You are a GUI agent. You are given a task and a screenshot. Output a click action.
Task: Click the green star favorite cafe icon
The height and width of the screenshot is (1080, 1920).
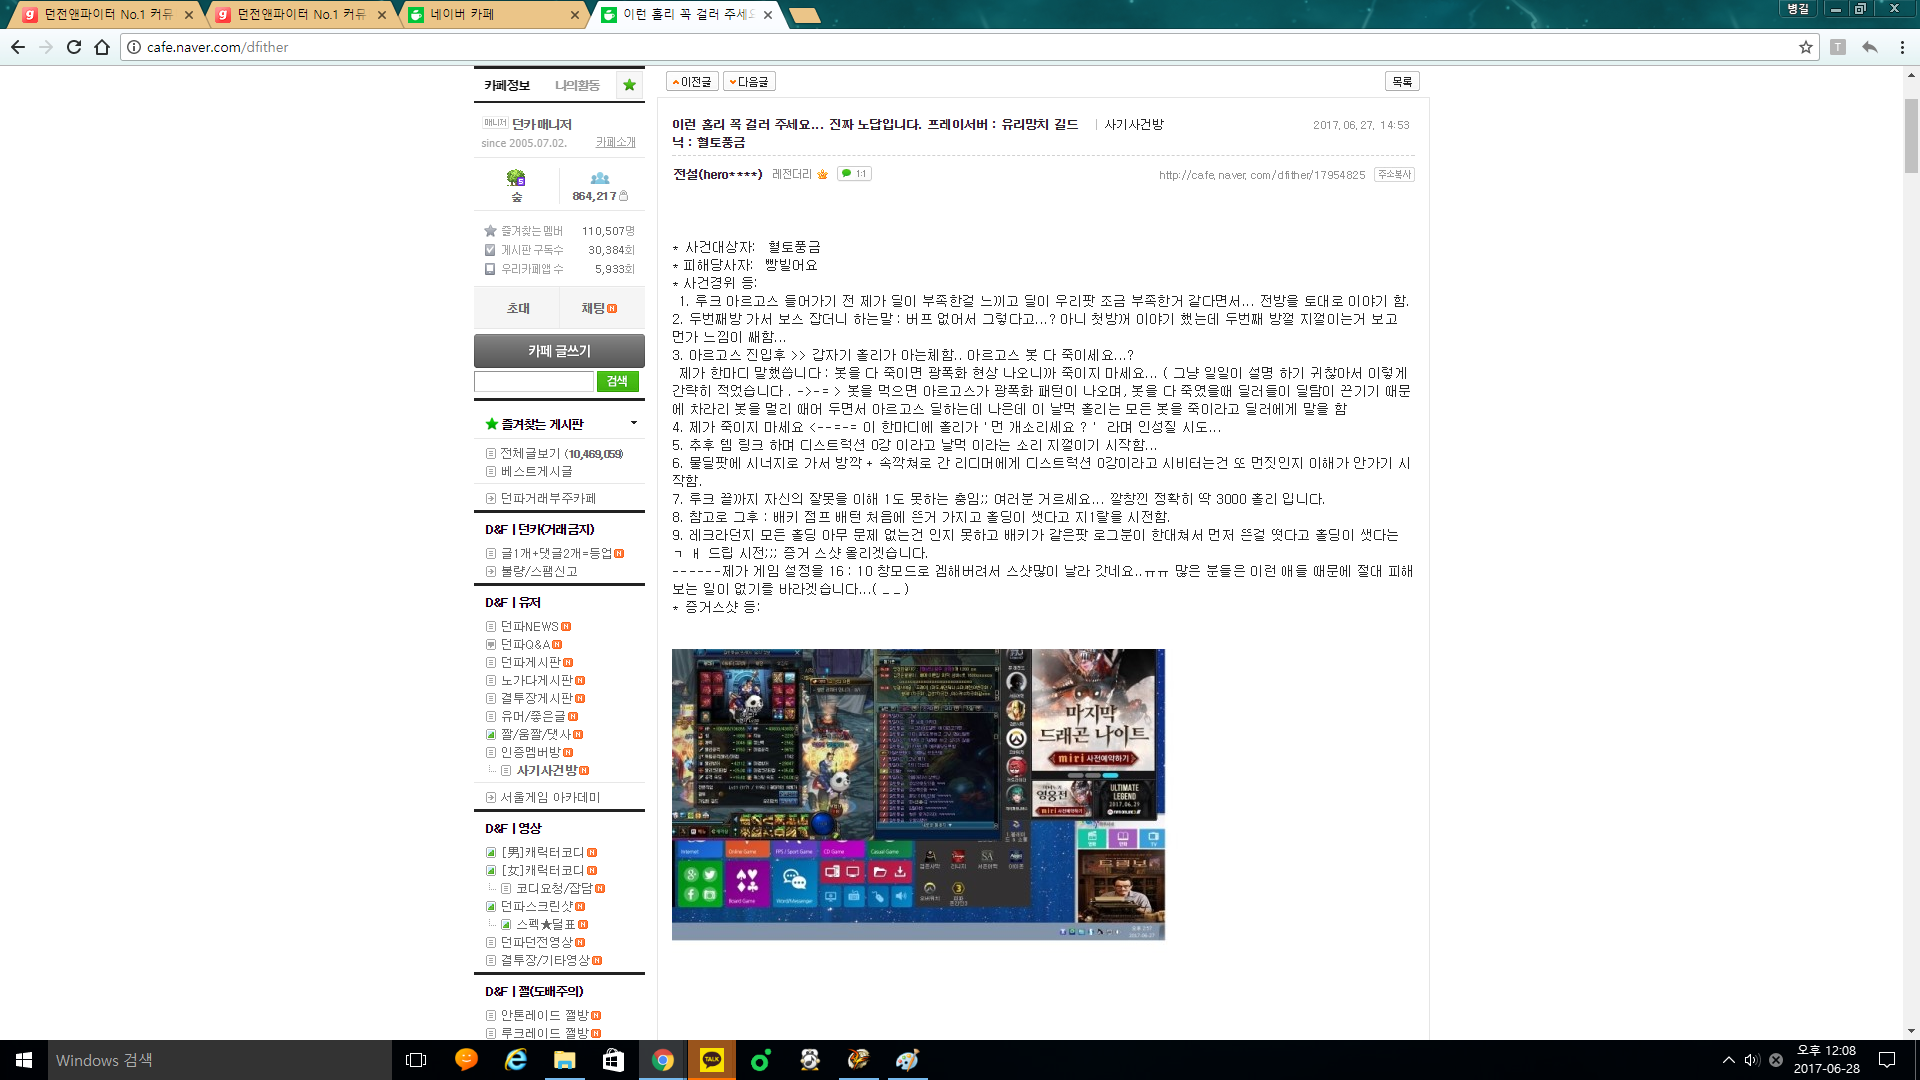(x=629, y=85)
